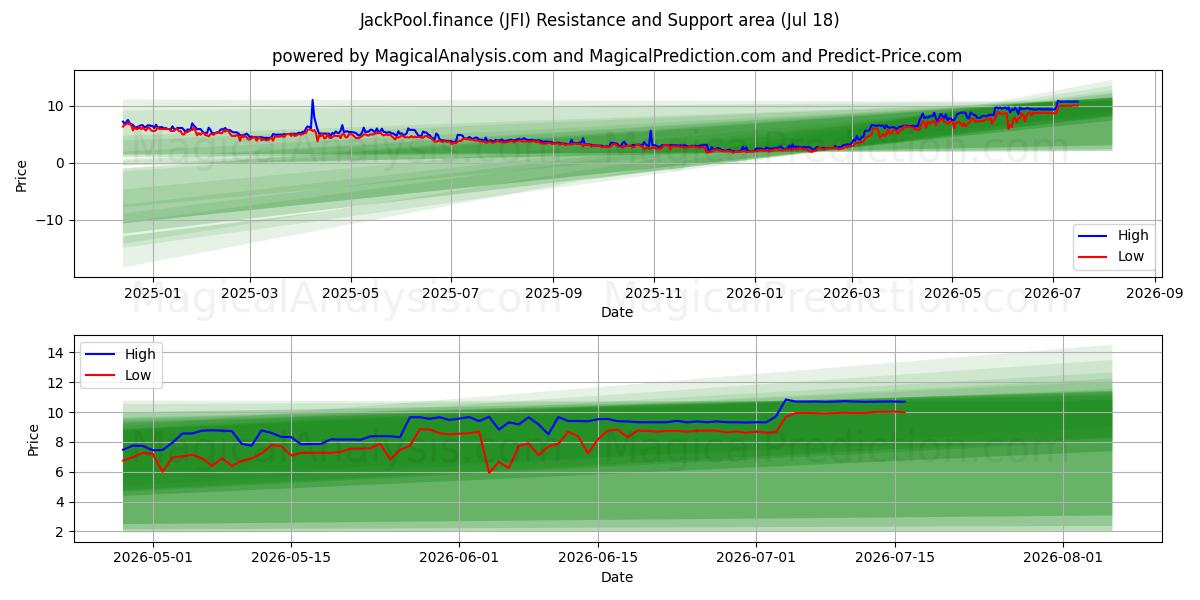The width and height of the screenshot is (1200, 600).
Task: Click the '2026-01' date tick label
Action: [x=754, y=294]
